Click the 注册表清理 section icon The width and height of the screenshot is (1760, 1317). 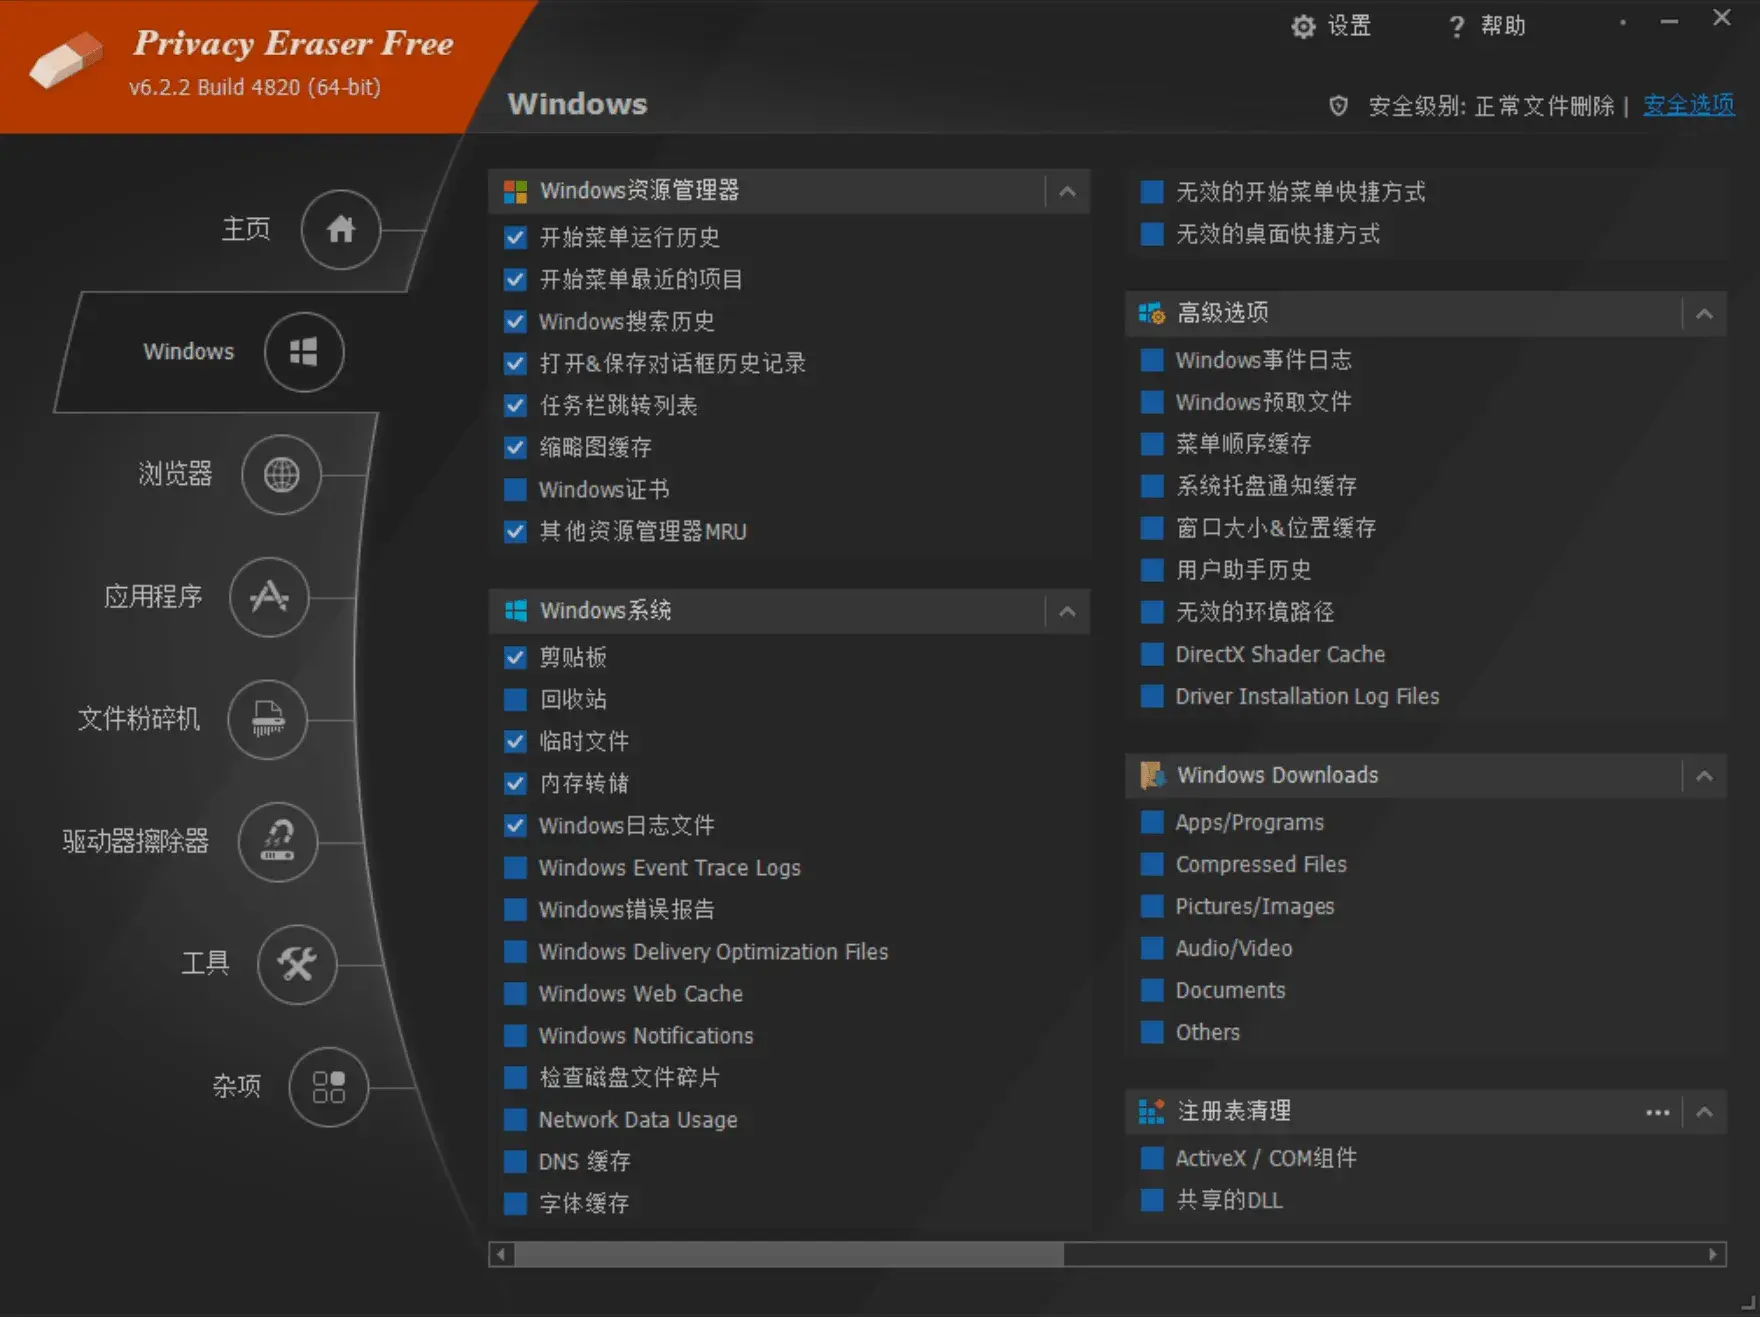1151,1112
